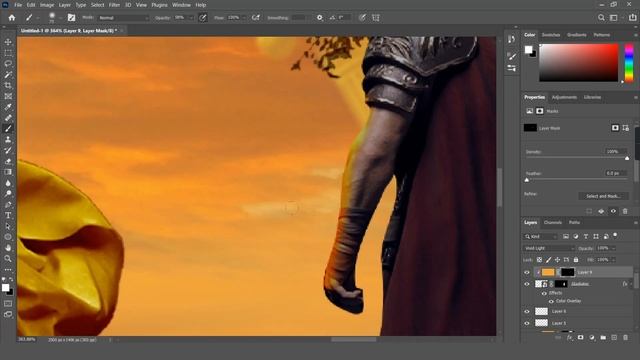The image size is (640, 360).
Task: Select the Eyedropper tool
Action: coord(8,107)
